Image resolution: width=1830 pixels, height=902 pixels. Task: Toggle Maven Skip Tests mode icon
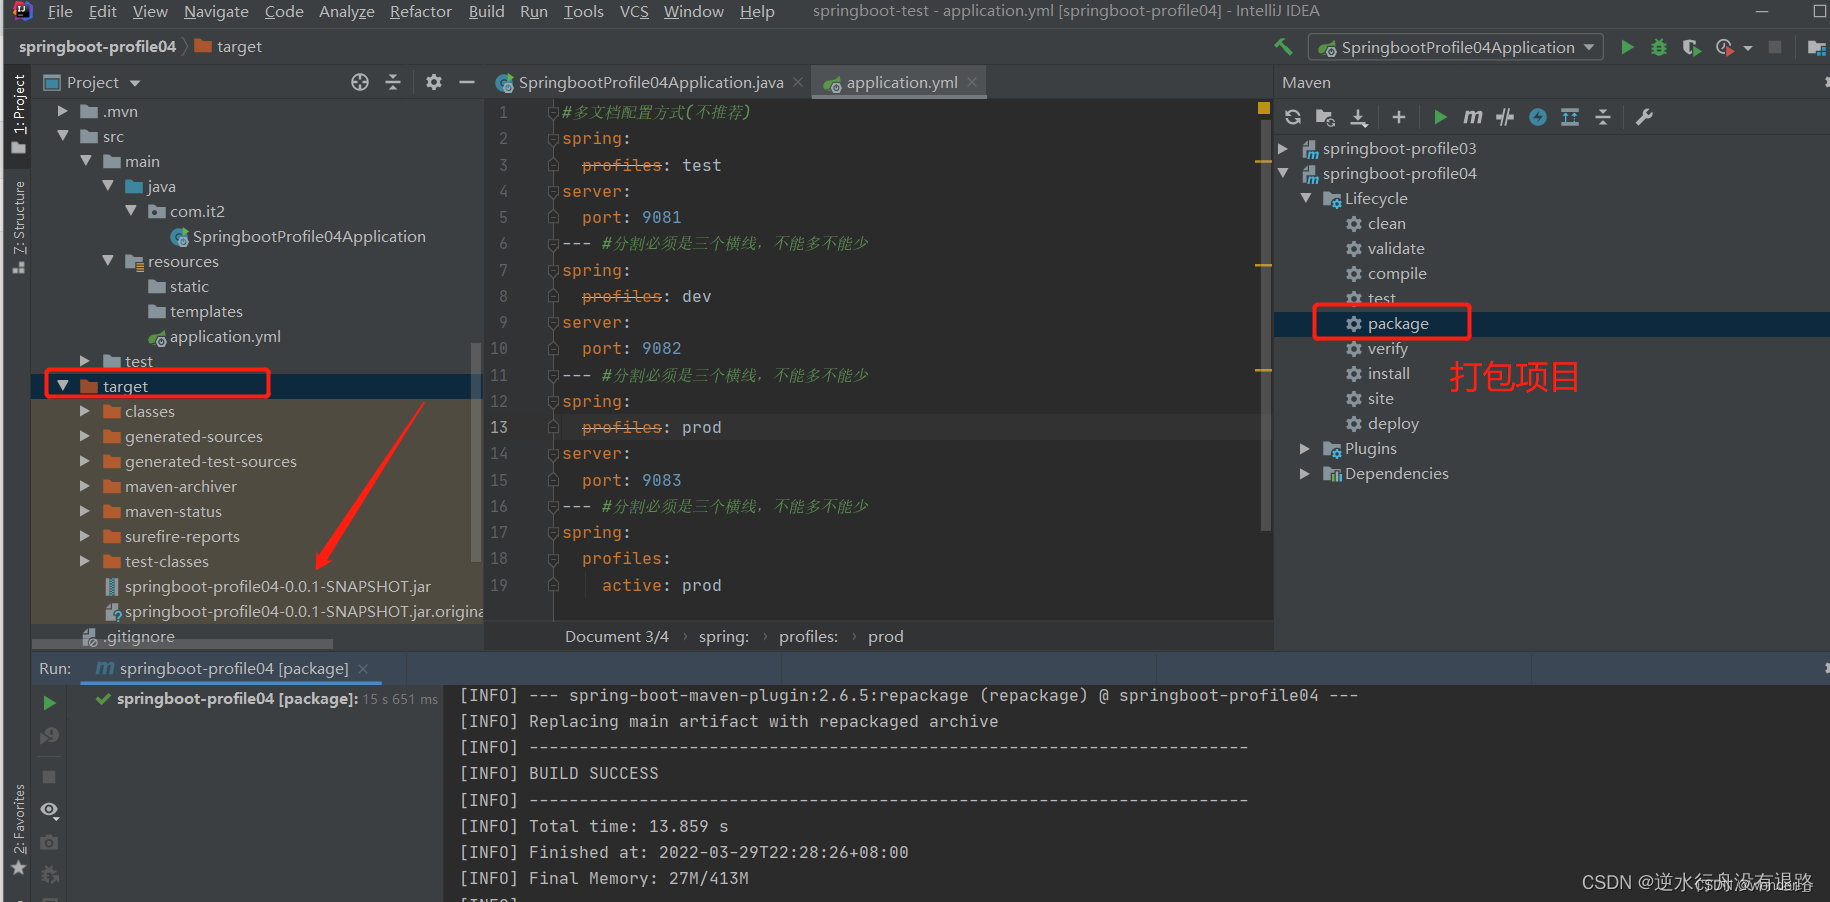tap(1505, 117)
